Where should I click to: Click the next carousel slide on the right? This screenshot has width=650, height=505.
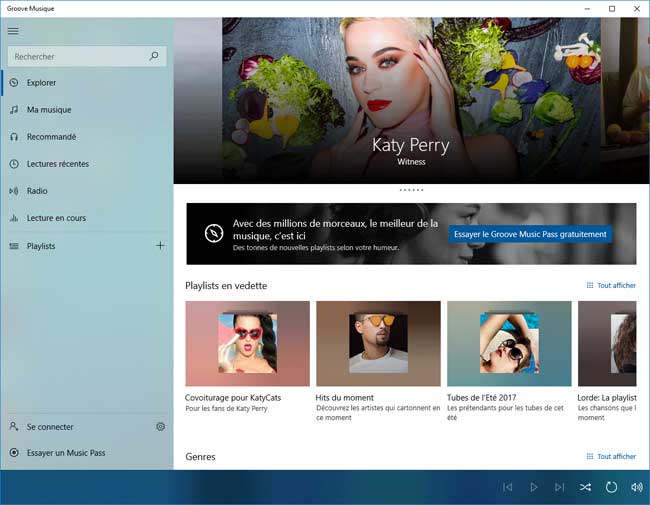pyautogui.click(x=626, y=100)
